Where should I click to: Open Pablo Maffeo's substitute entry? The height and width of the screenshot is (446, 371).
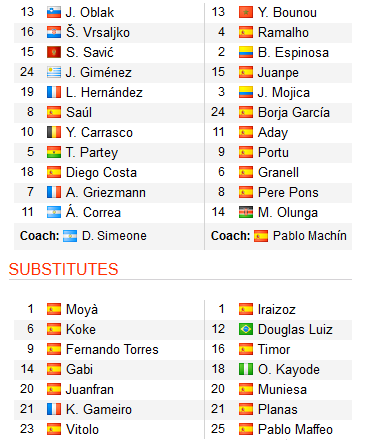[295, 430]
